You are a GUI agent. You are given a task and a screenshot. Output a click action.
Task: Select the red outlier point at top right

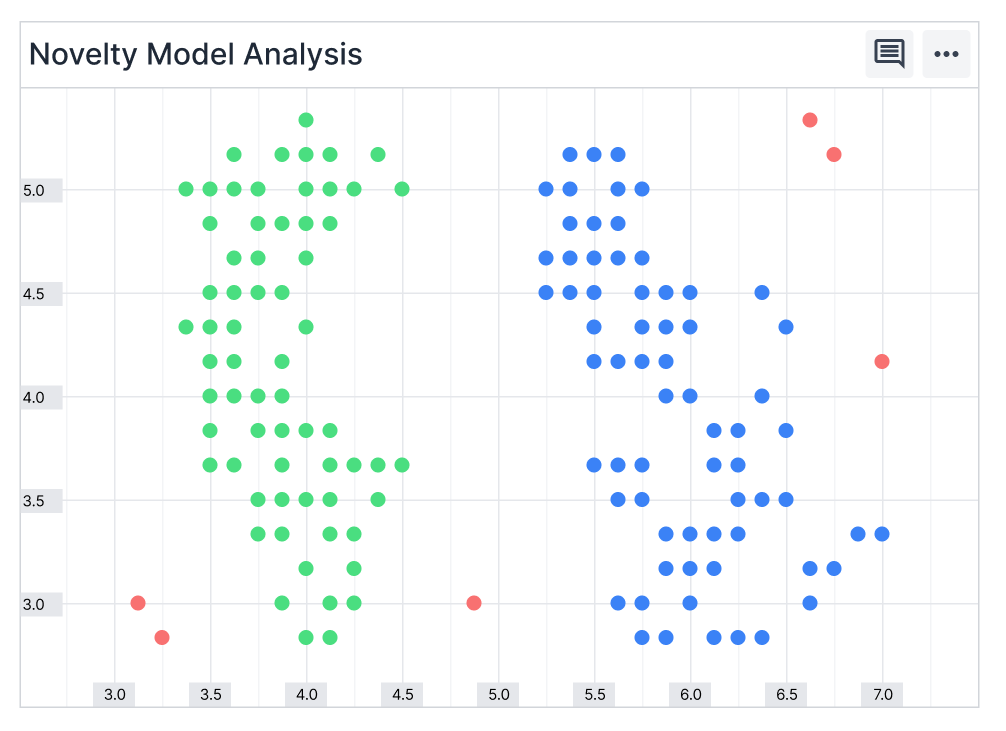(809, 119)
